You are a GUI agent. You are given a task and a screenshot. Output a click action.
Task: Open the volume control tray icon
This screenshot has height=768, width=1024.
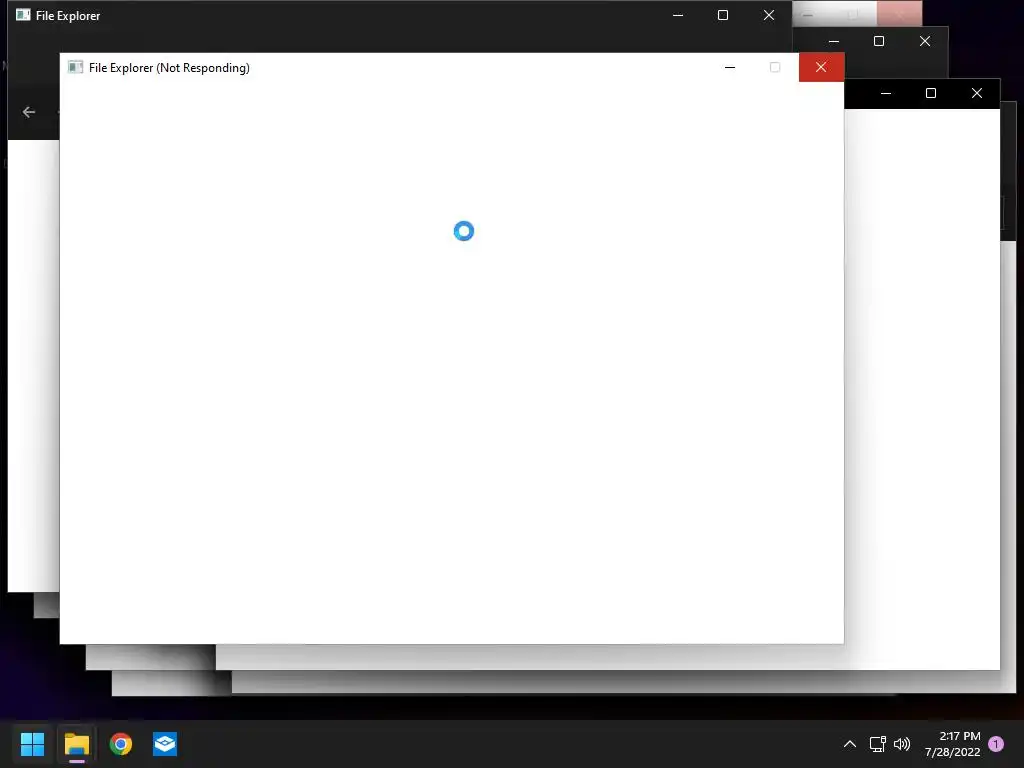(902, 744)
